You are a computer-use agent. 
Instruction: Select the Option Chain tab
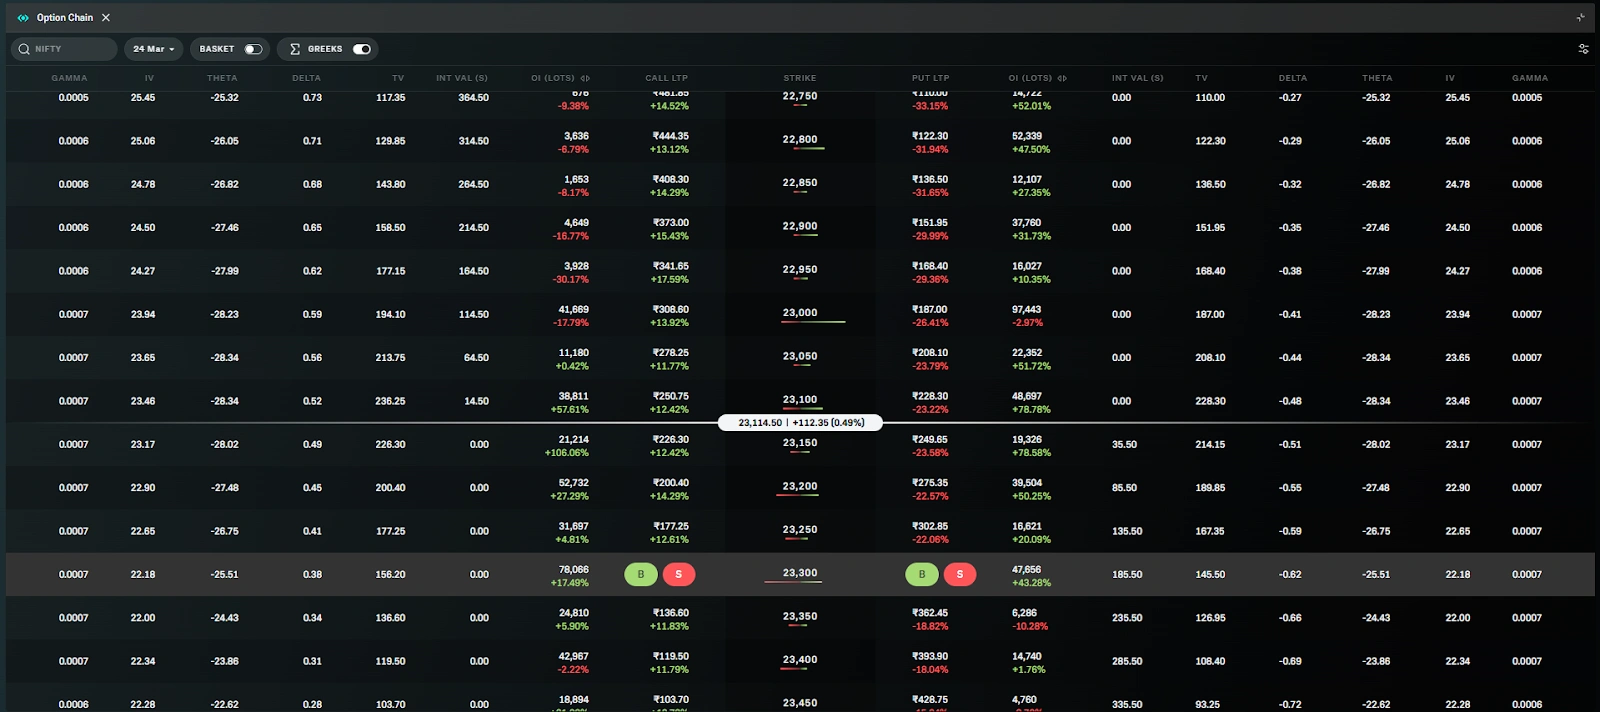pos(65,18)
